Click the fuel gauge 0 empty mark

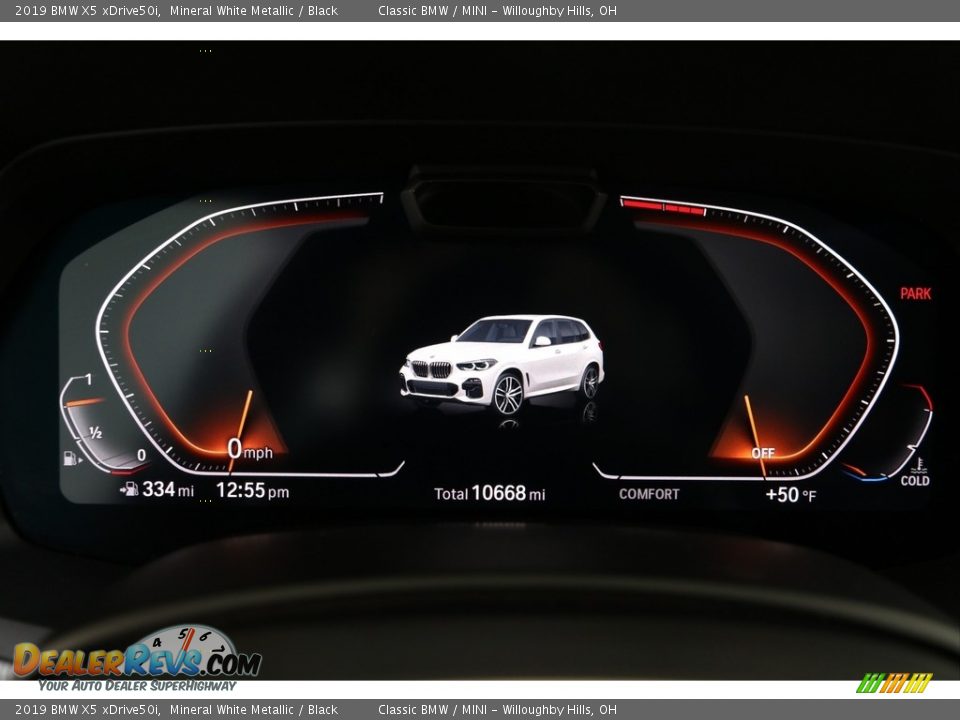141,456
